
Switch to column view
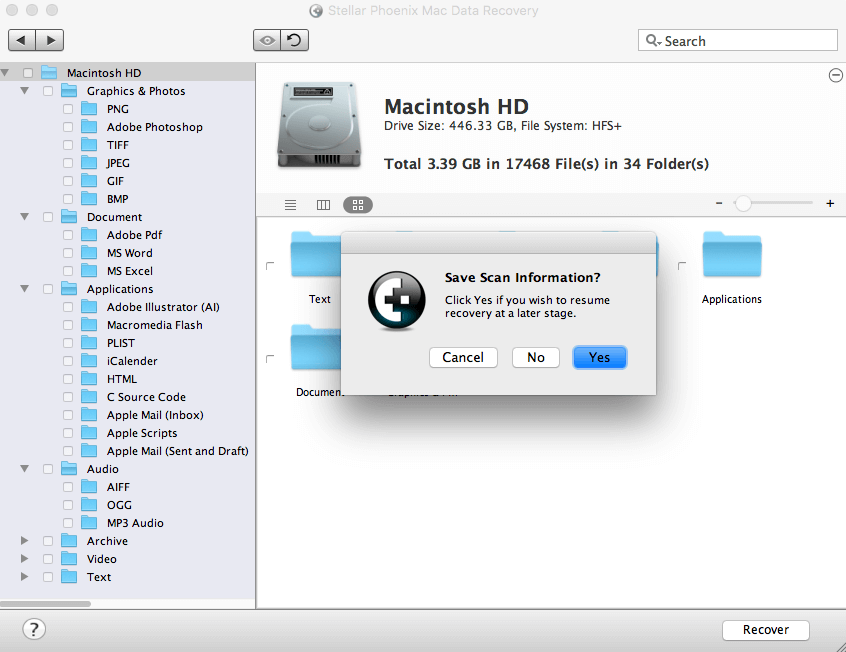click(323, 205)
